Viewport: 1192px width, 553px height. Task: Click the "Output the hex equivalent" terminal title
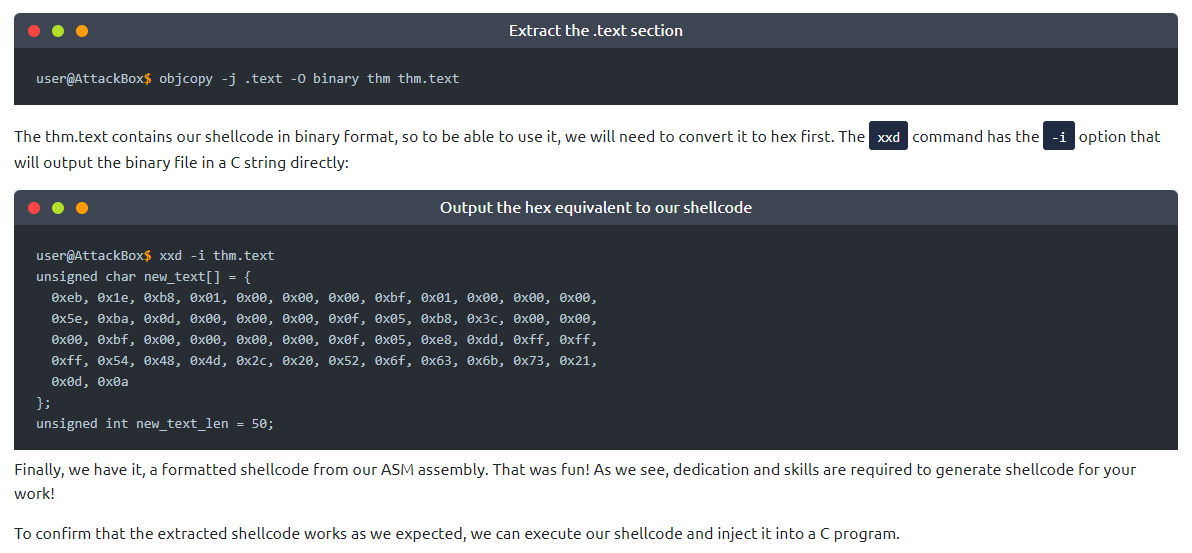click(595, 208)
